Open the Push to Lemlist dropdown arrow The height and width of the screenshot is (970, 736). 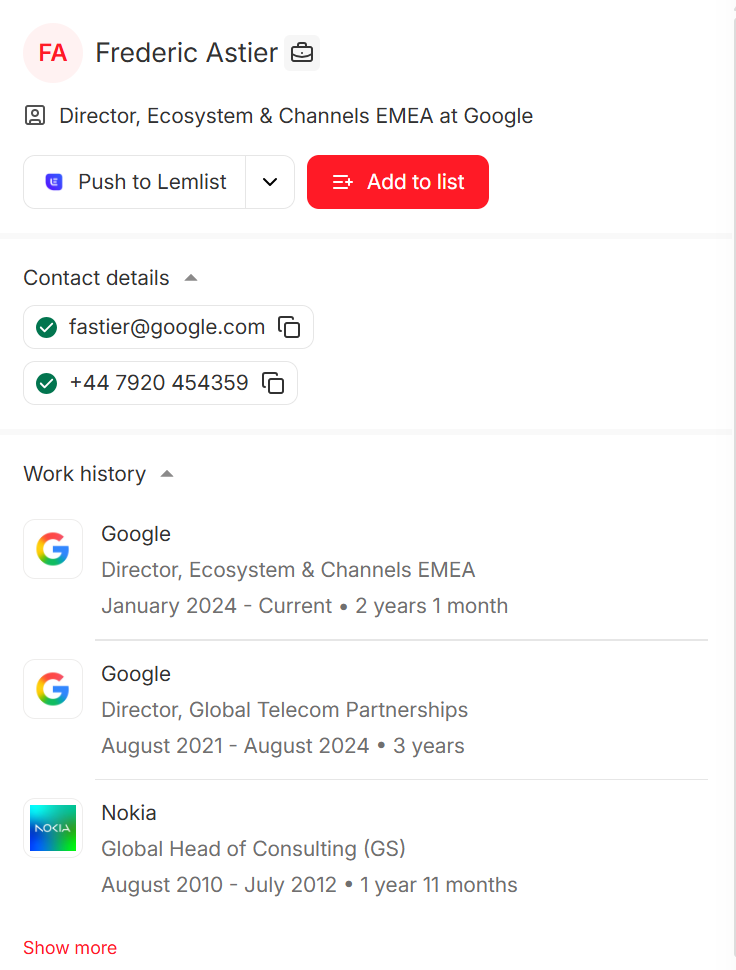pyautogui.click(x=270, y=182)
